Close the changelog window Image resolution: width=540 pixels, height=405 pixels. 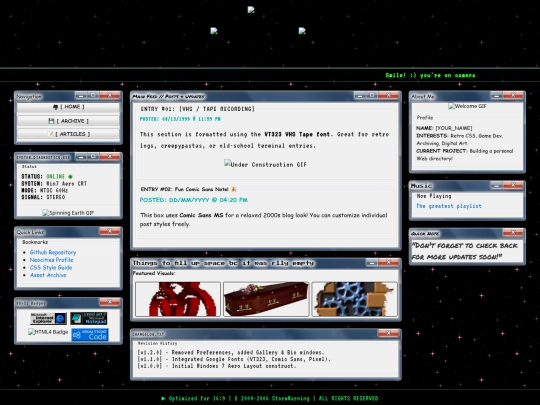(388, 333)
